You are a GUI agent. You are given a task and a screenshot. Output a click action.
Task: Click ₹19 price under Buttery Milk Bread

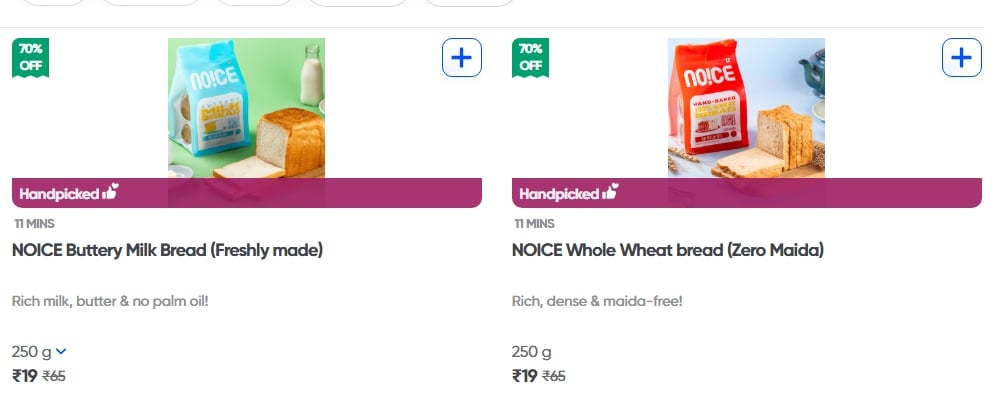[24, 376]
